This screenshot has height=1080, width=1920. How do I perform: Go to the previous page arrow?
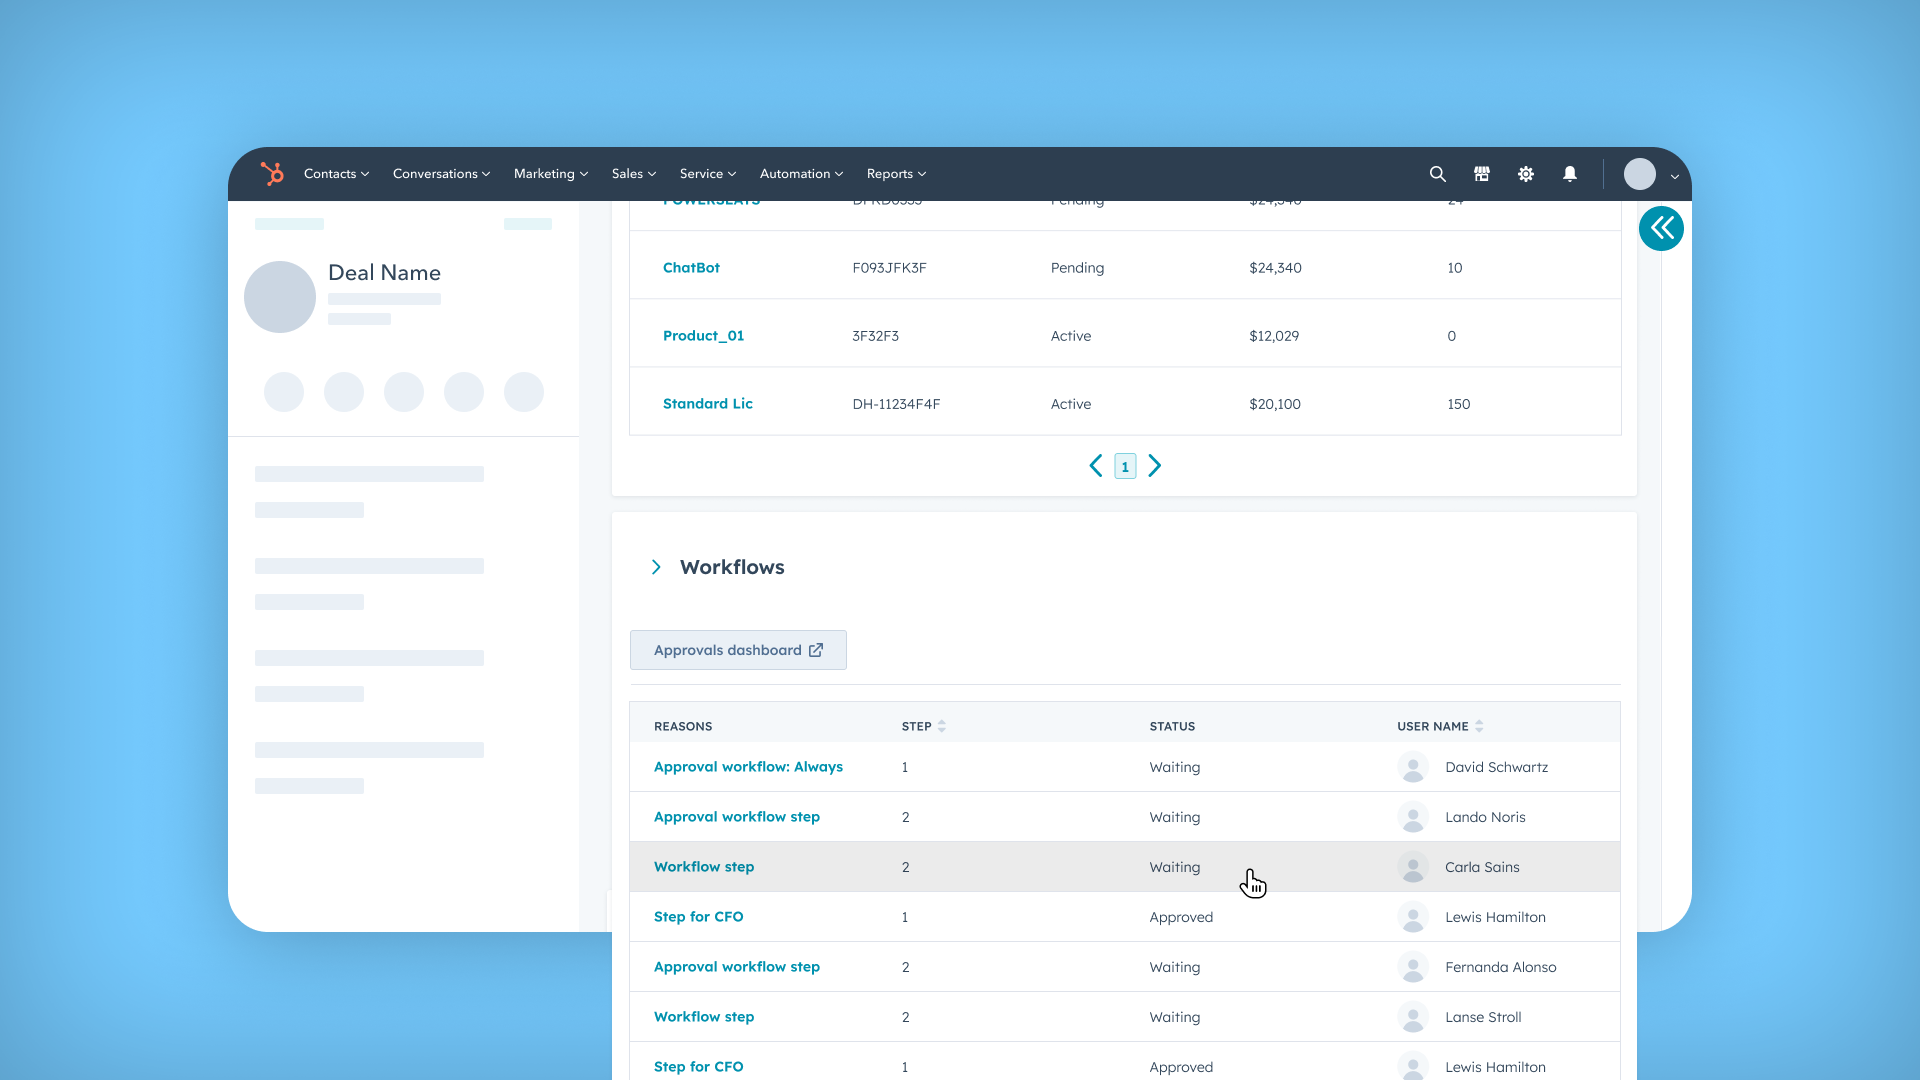point(1096,466)
